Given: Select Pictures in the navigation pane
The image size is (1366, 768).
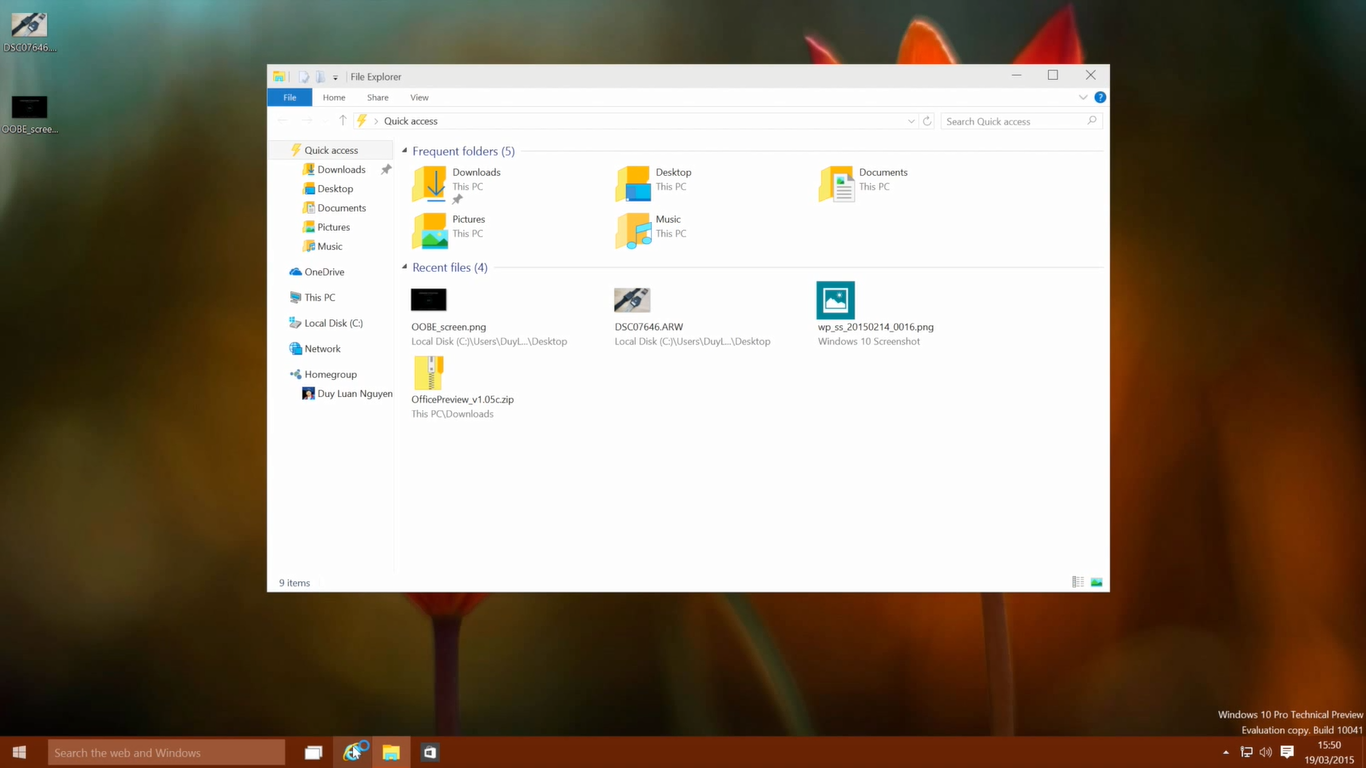Looking at the screenshot, I should tap(333, 227).
